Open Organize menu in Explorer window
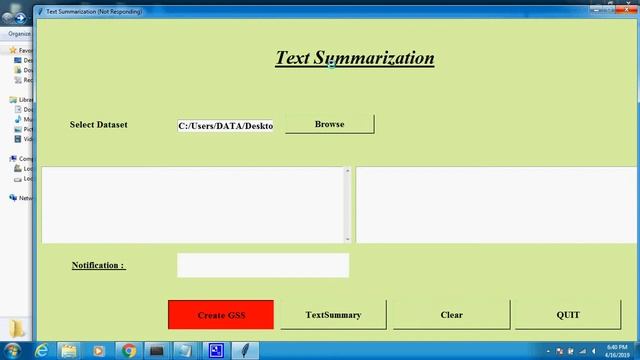Image resolution: width=640 pixels, height=360 pixels. click(x=19, y=34)
